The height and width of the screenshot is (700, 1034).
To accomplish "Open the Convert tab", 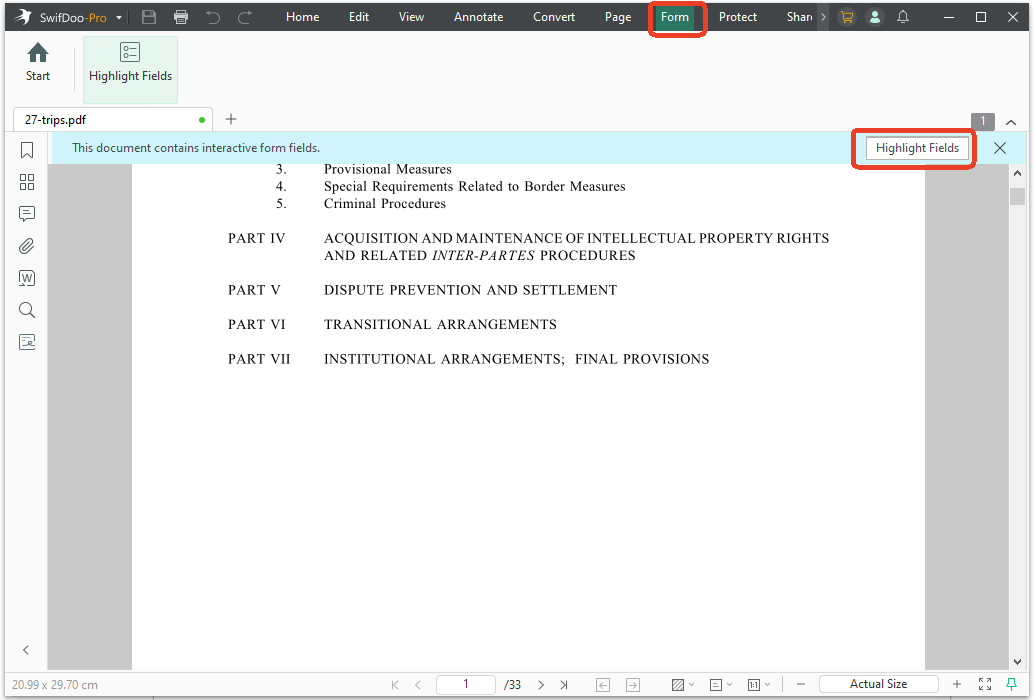I will [554, 17].
